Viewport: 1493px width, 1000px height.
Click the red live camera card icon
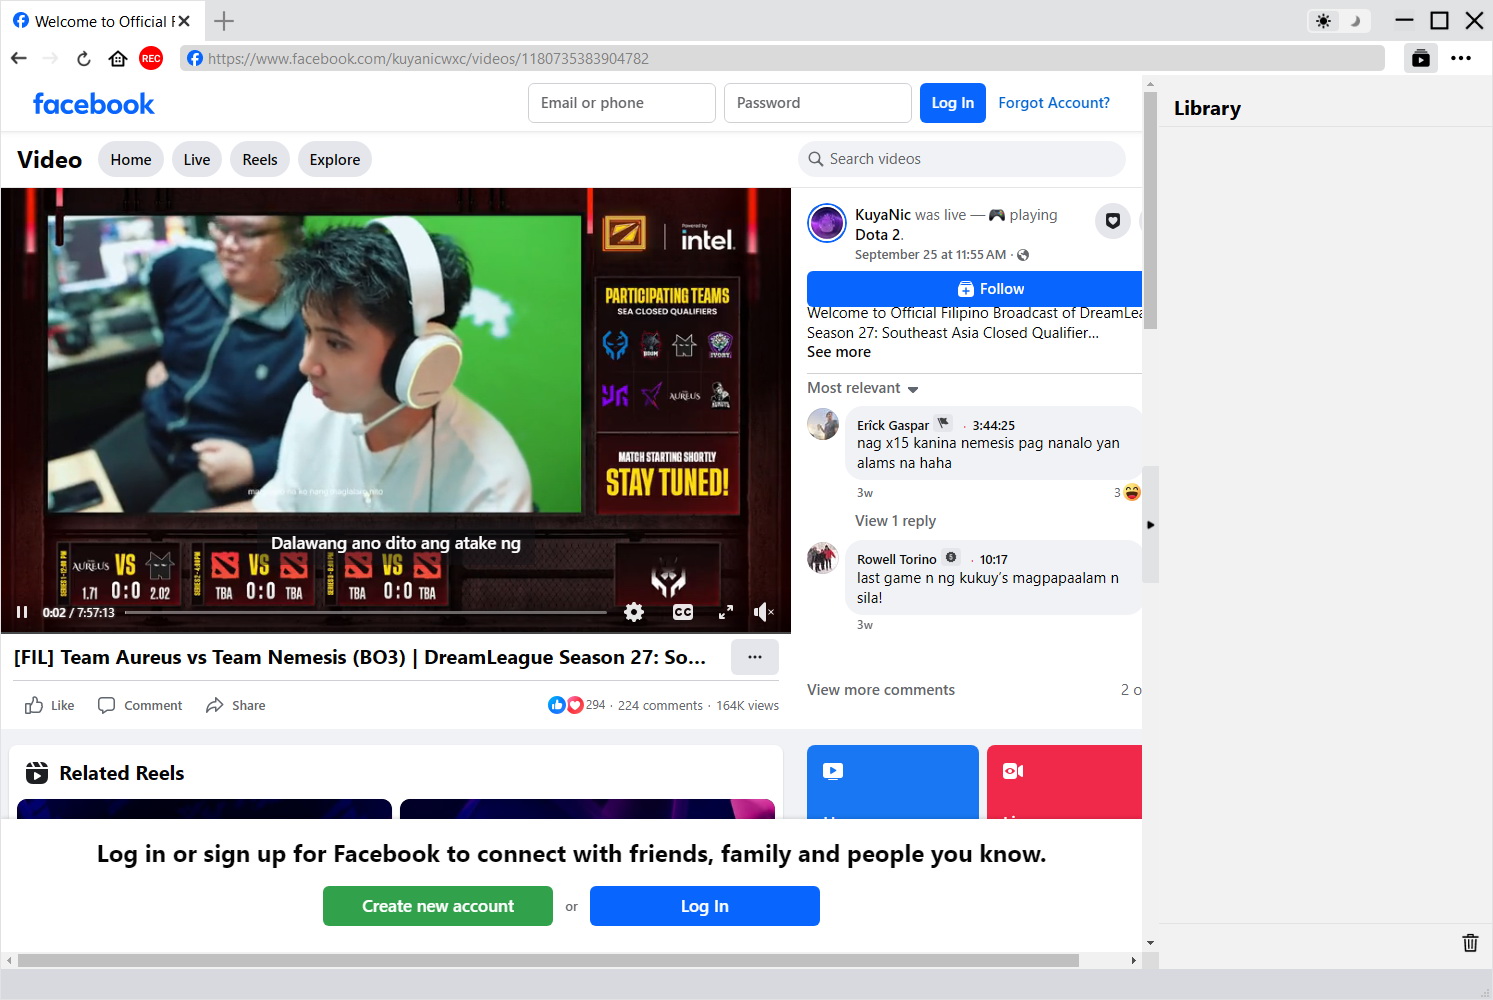pyautogui.click(x=1013, y=771)
